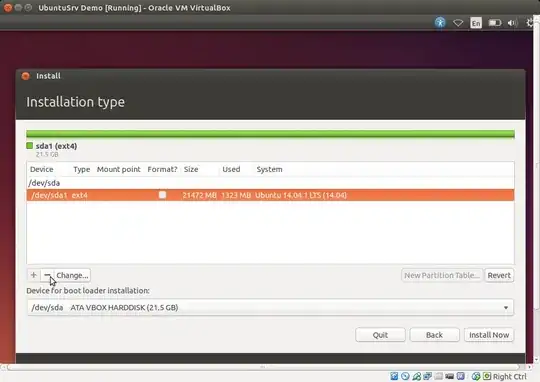540x382 pixels.
Task: Click the Quit button
Action: coord(380,335)
